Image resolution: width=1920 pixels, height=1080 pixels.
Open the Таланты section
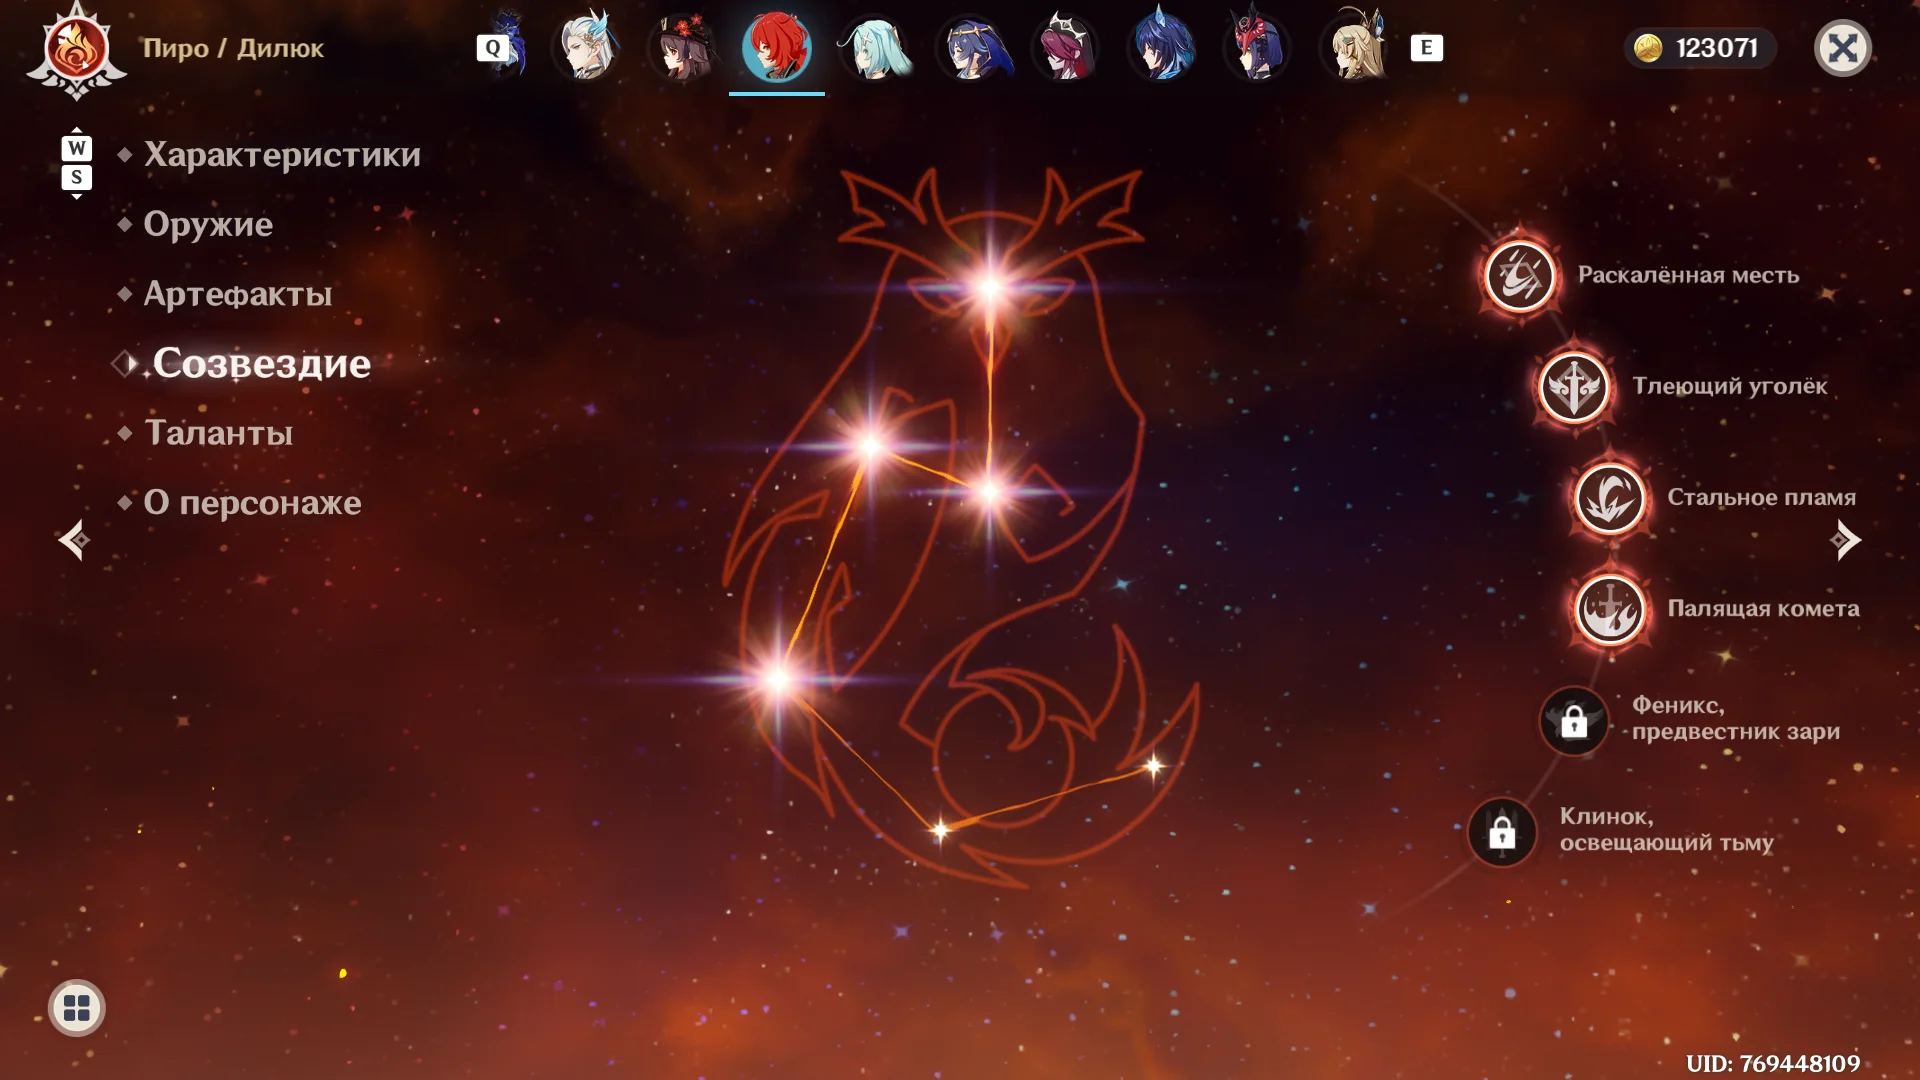tap(219, 433)
